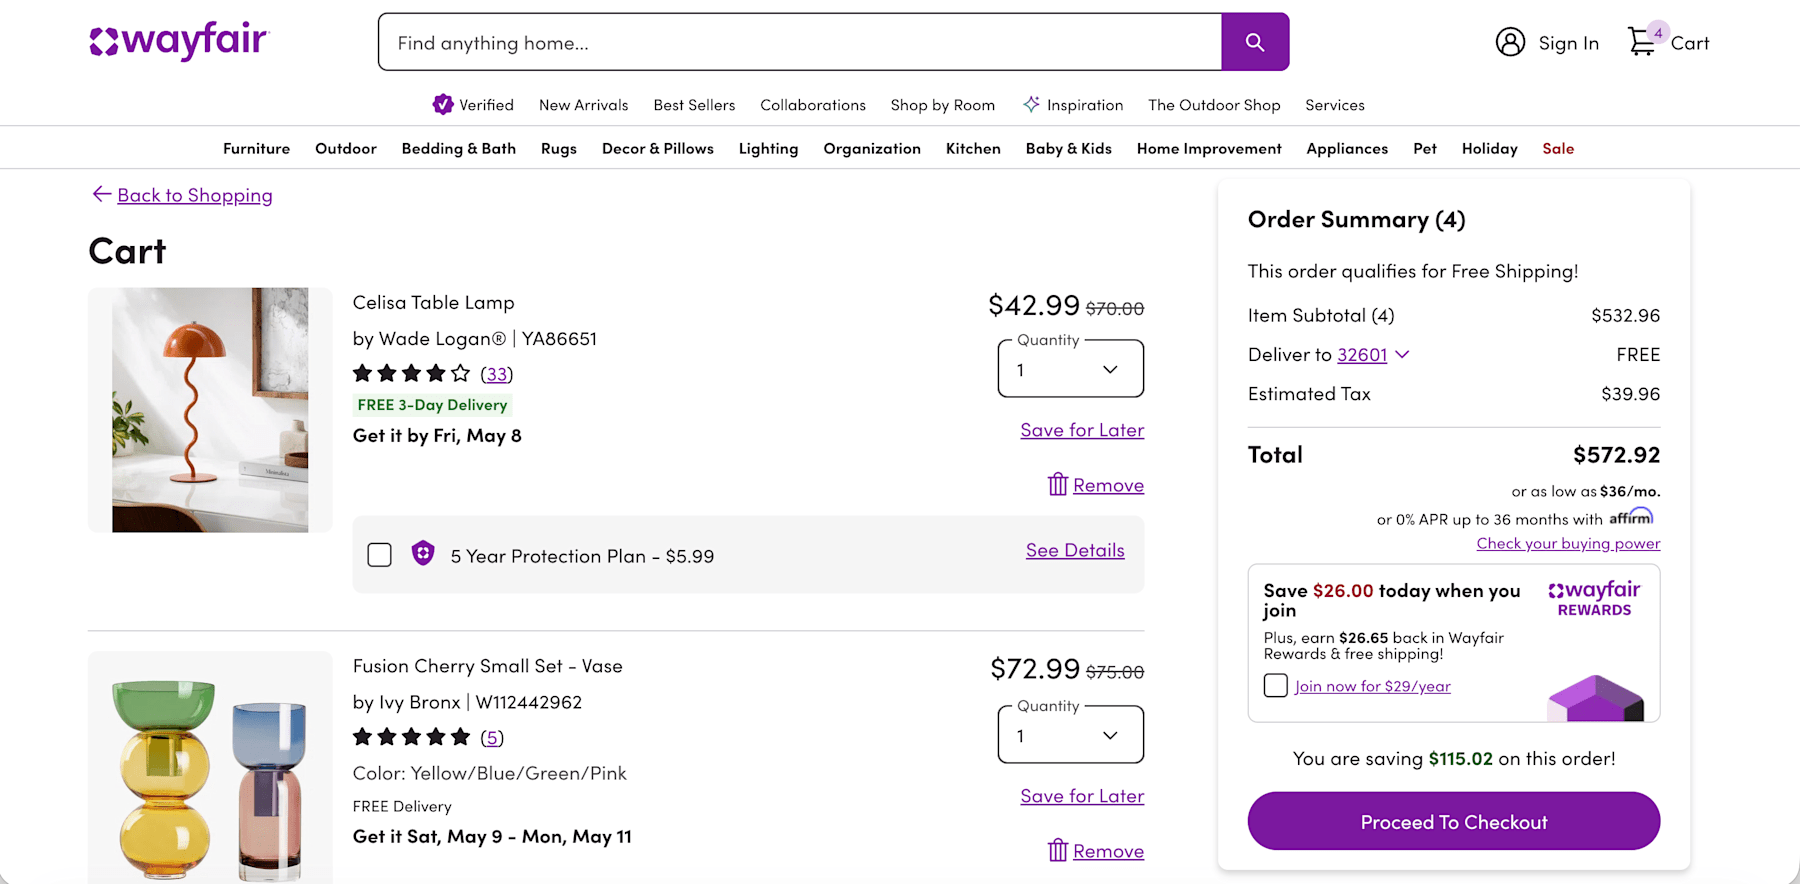Click the New Arrivals link
Image resolution: width=1800 pixels, height=884 pixels.
[x=584, y=104]
